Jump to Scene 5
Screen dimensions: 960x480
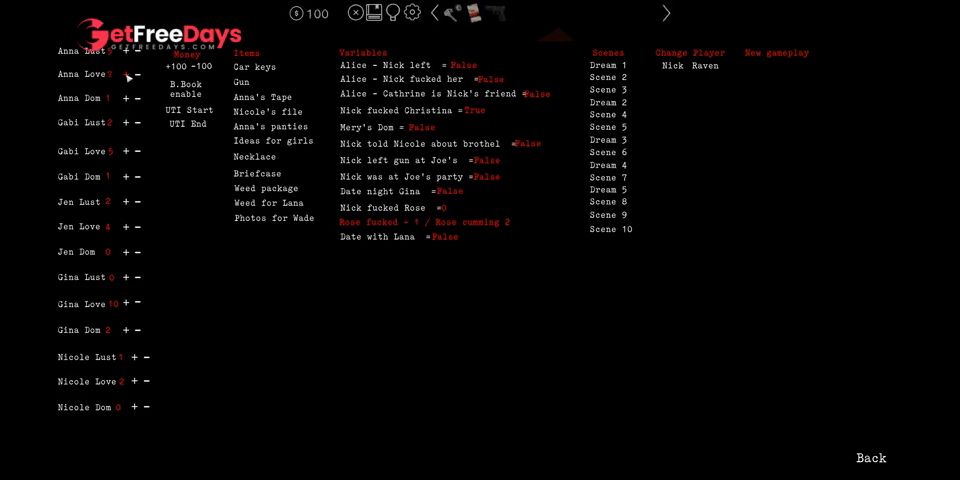click(608, 127)
